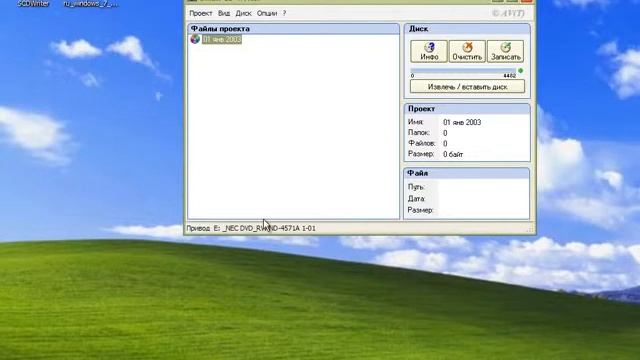Click Извлечь / вставить диск button

coord(467,87)
